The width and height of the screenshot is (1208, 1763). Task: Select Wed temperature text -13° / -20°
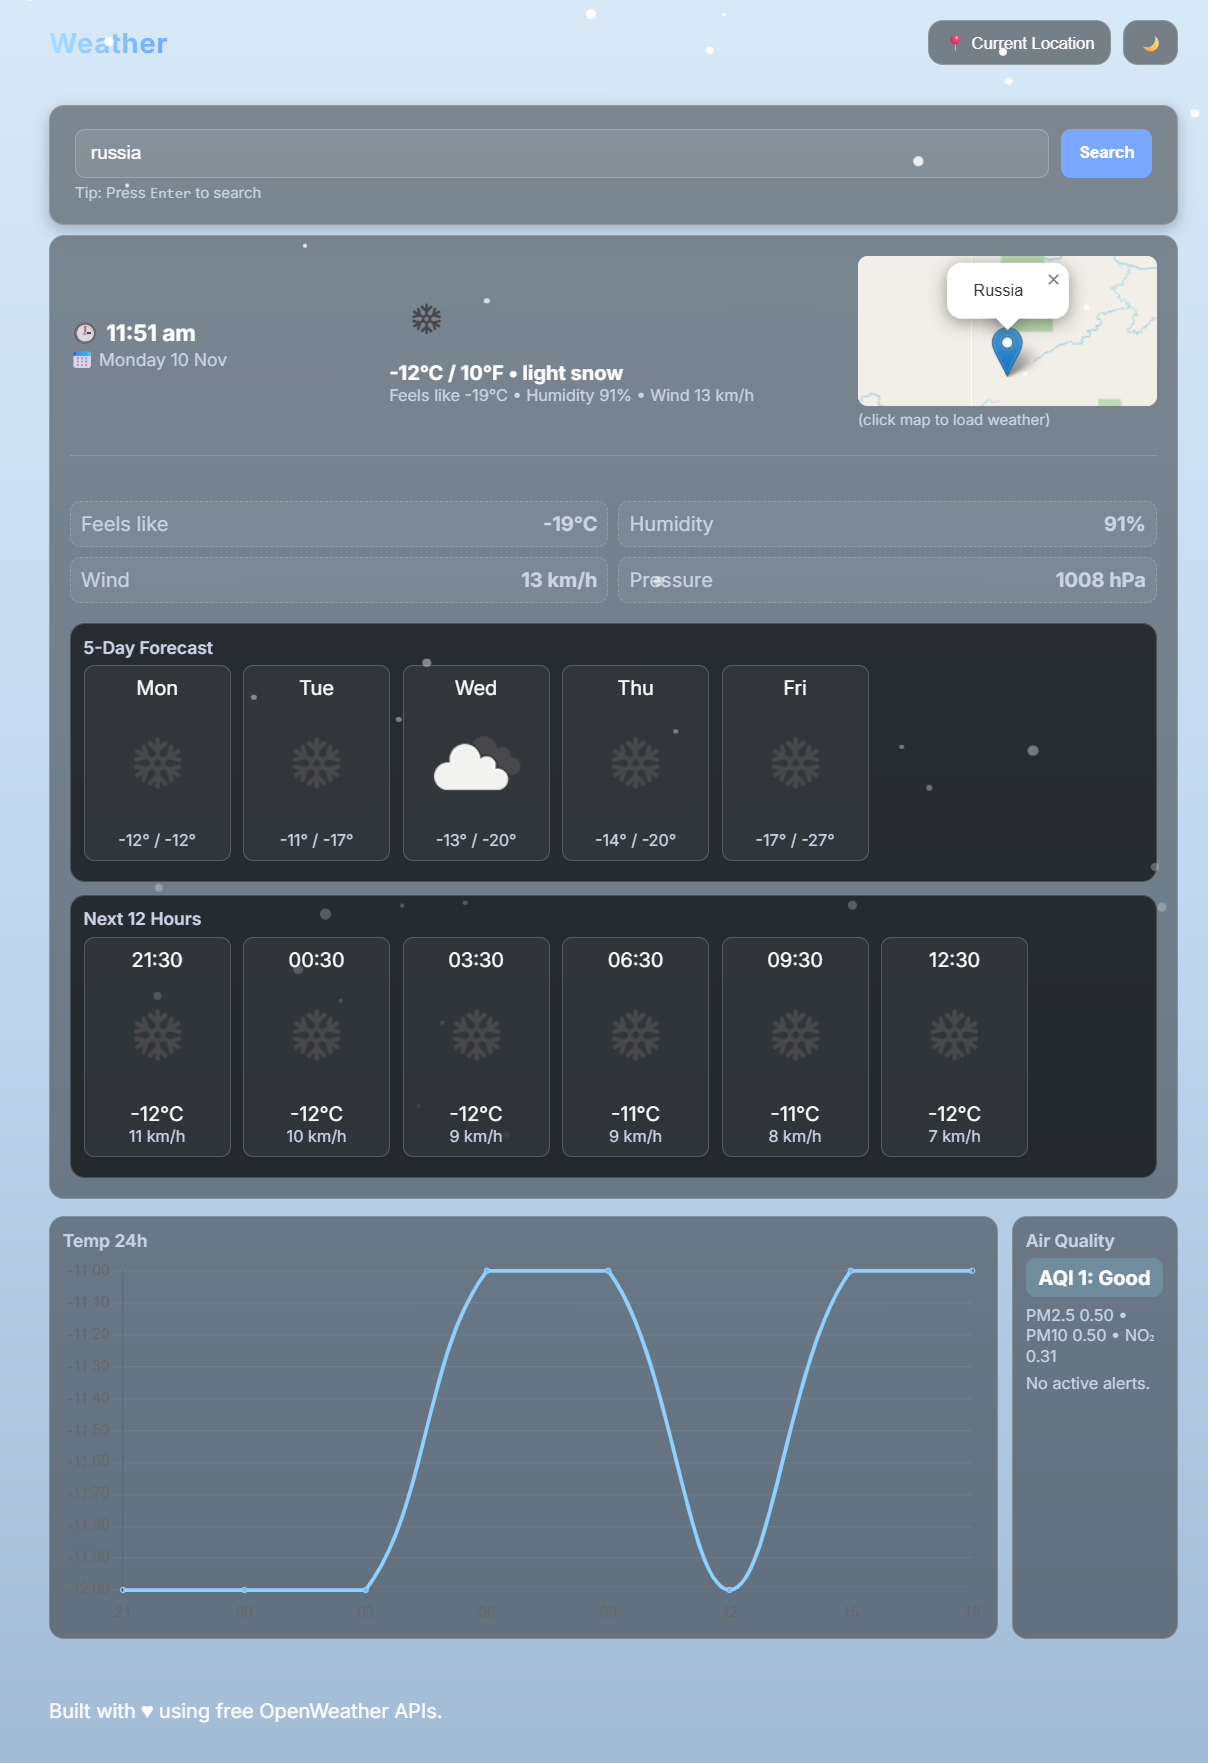(x=476, y=840)
